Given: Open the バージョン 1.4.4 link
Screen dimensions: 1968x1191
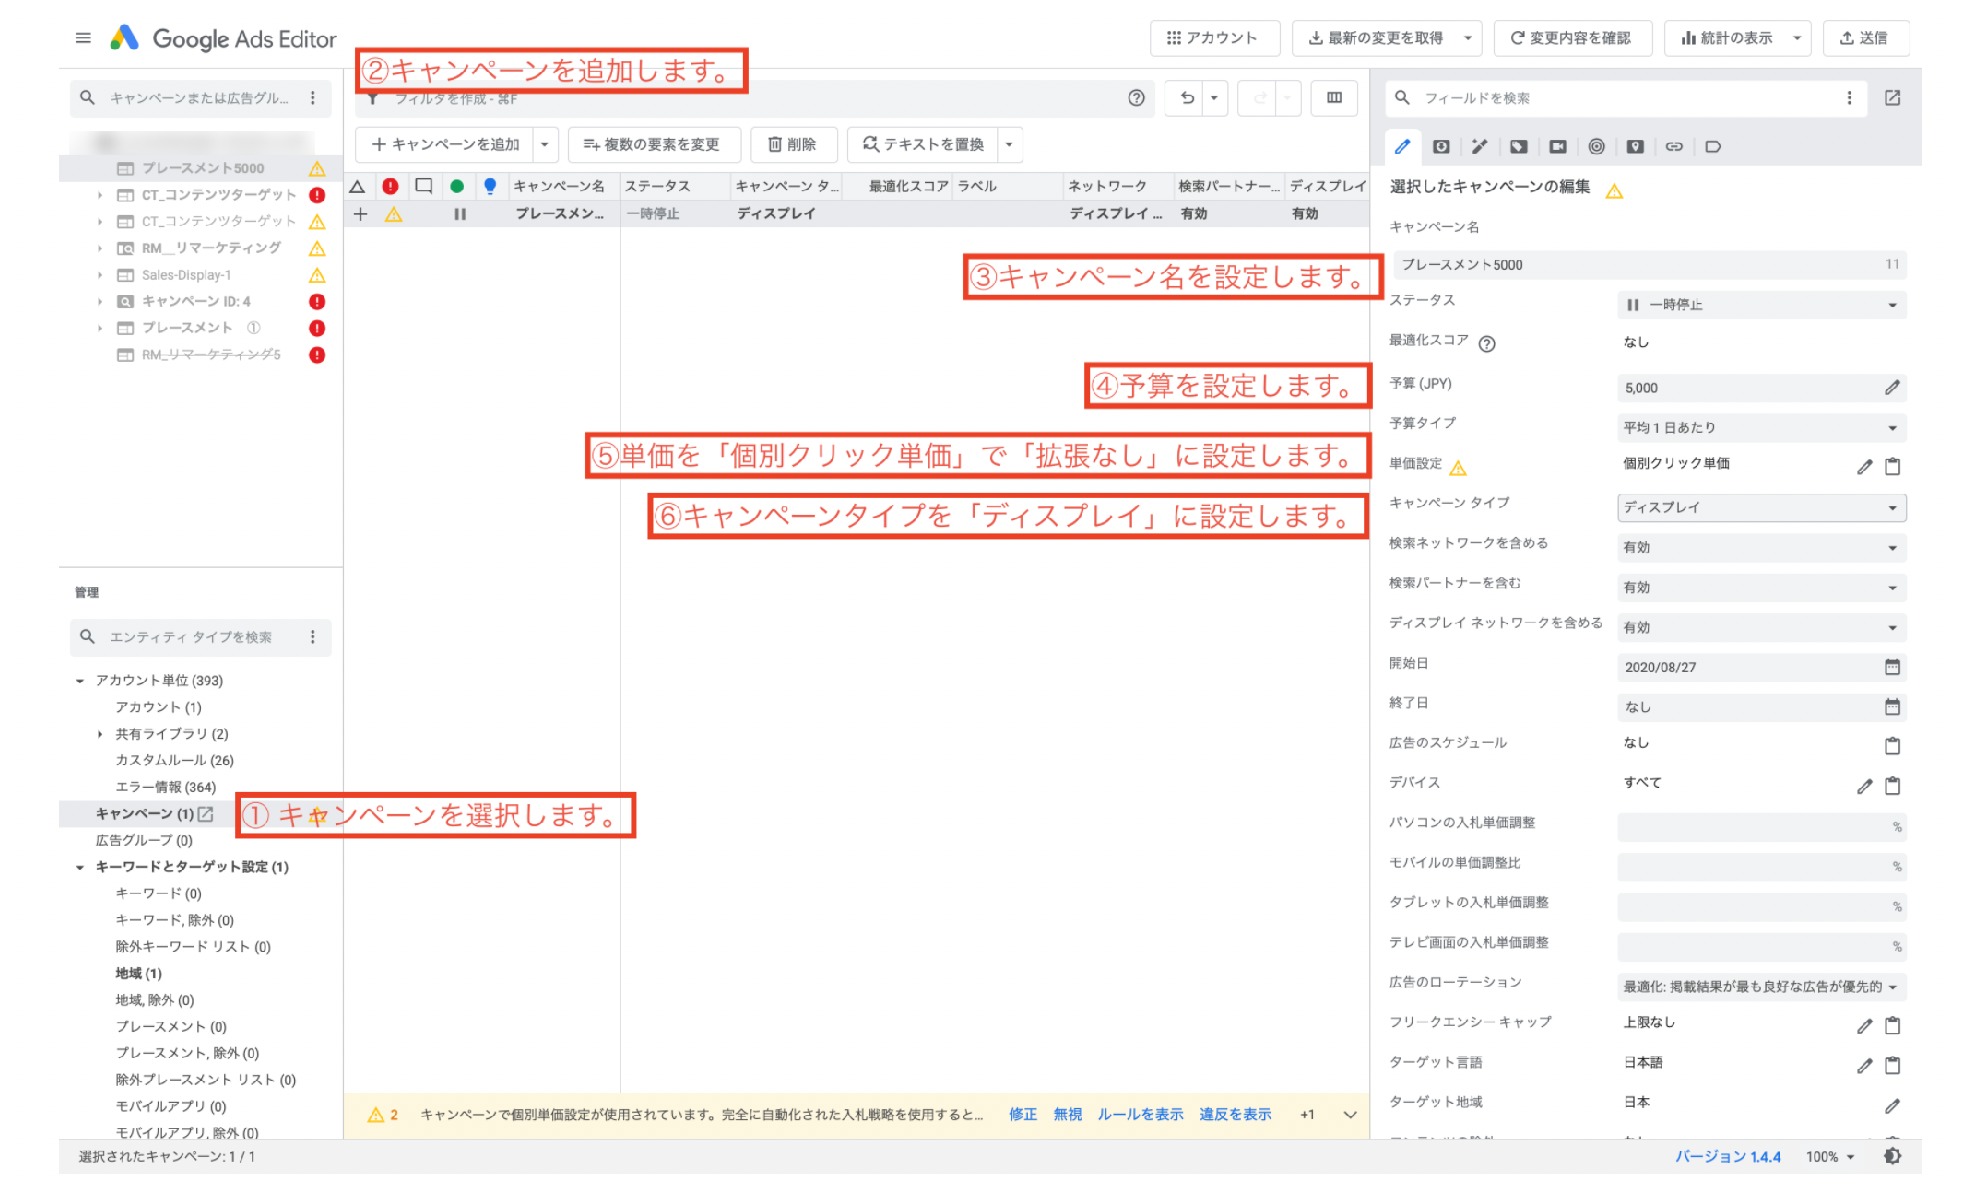Looking at the screenshot, I should click(1728, 1156).
